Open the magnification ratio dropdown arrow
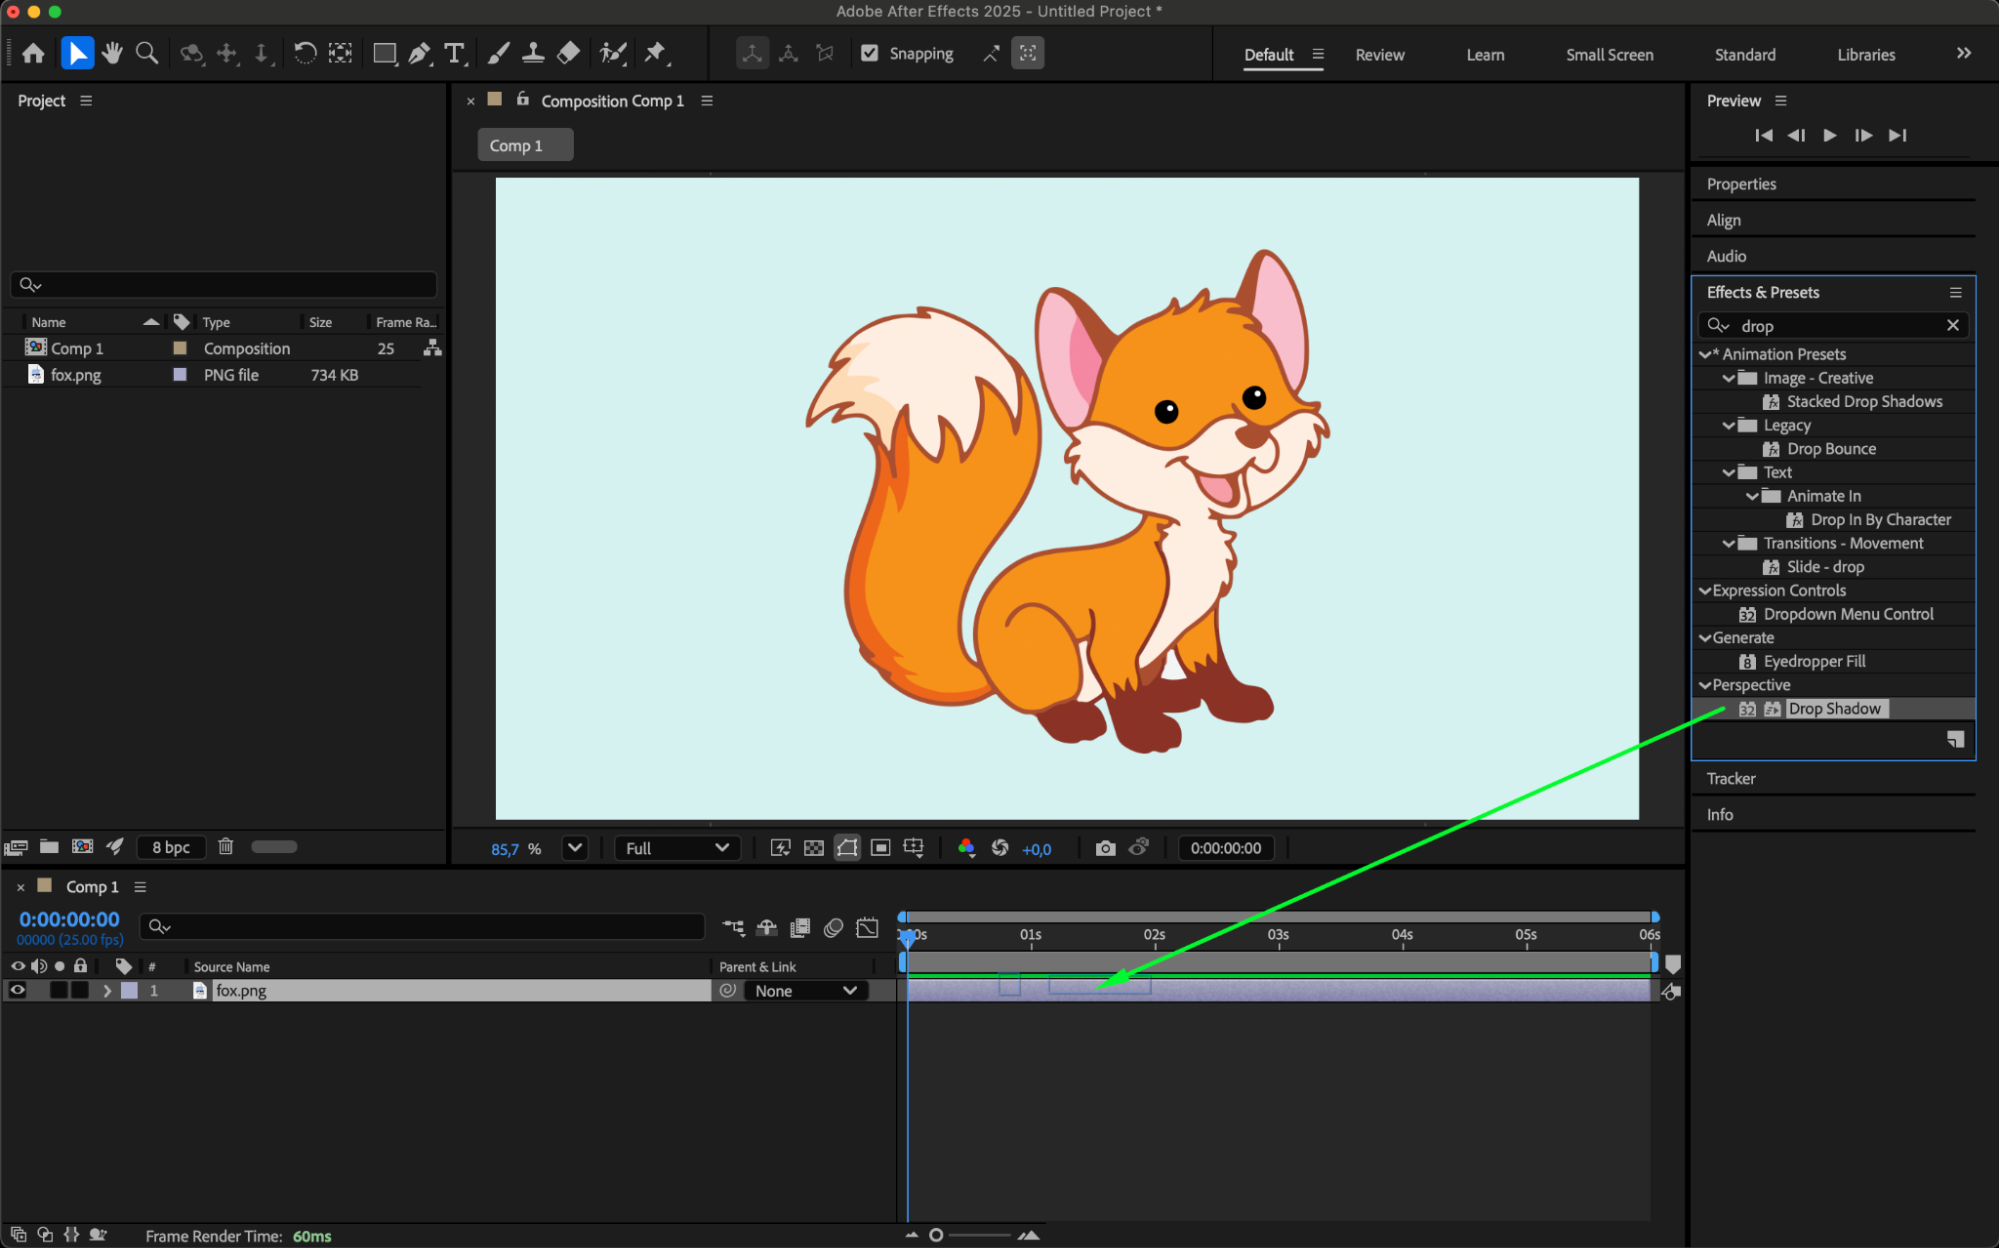1999x1249 pixels. (575, 848)
